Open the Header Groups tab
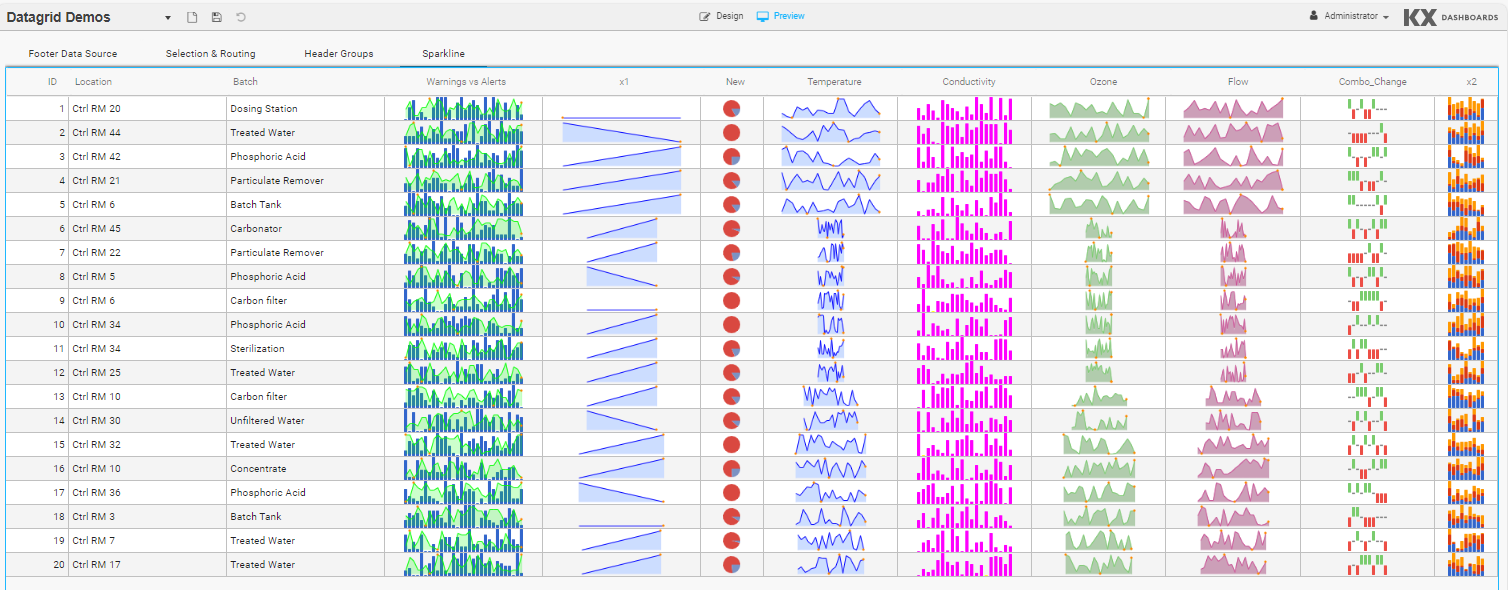 (x=339, y=54)
